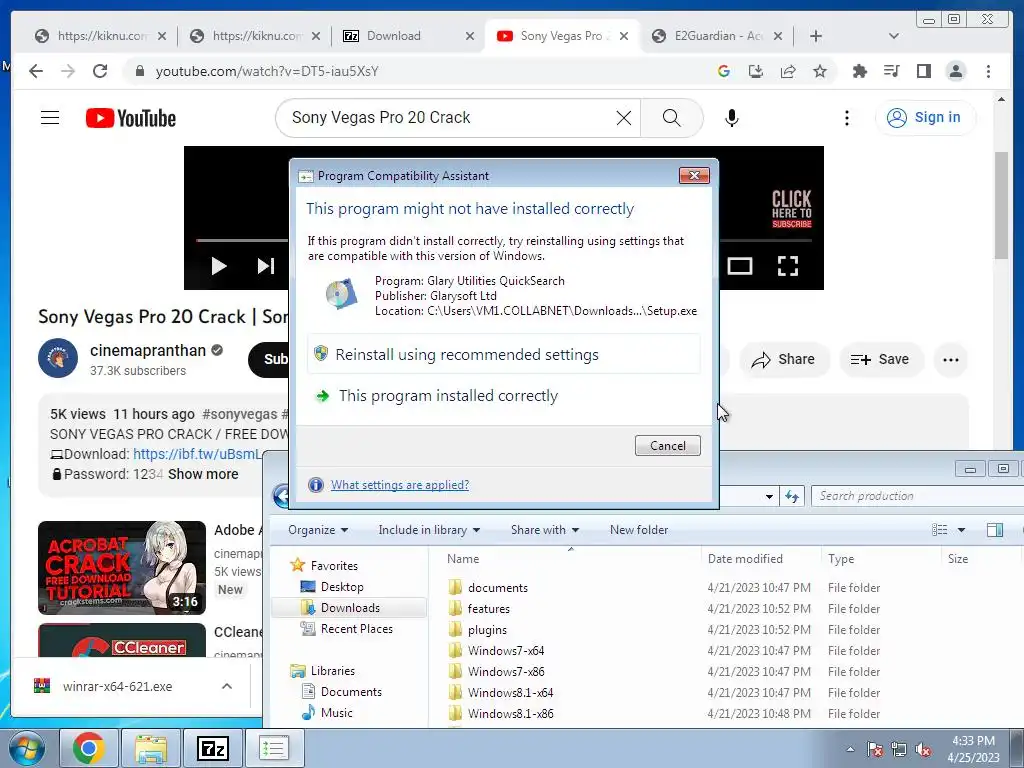Open What settings are applied link

[x=400, y=485]
